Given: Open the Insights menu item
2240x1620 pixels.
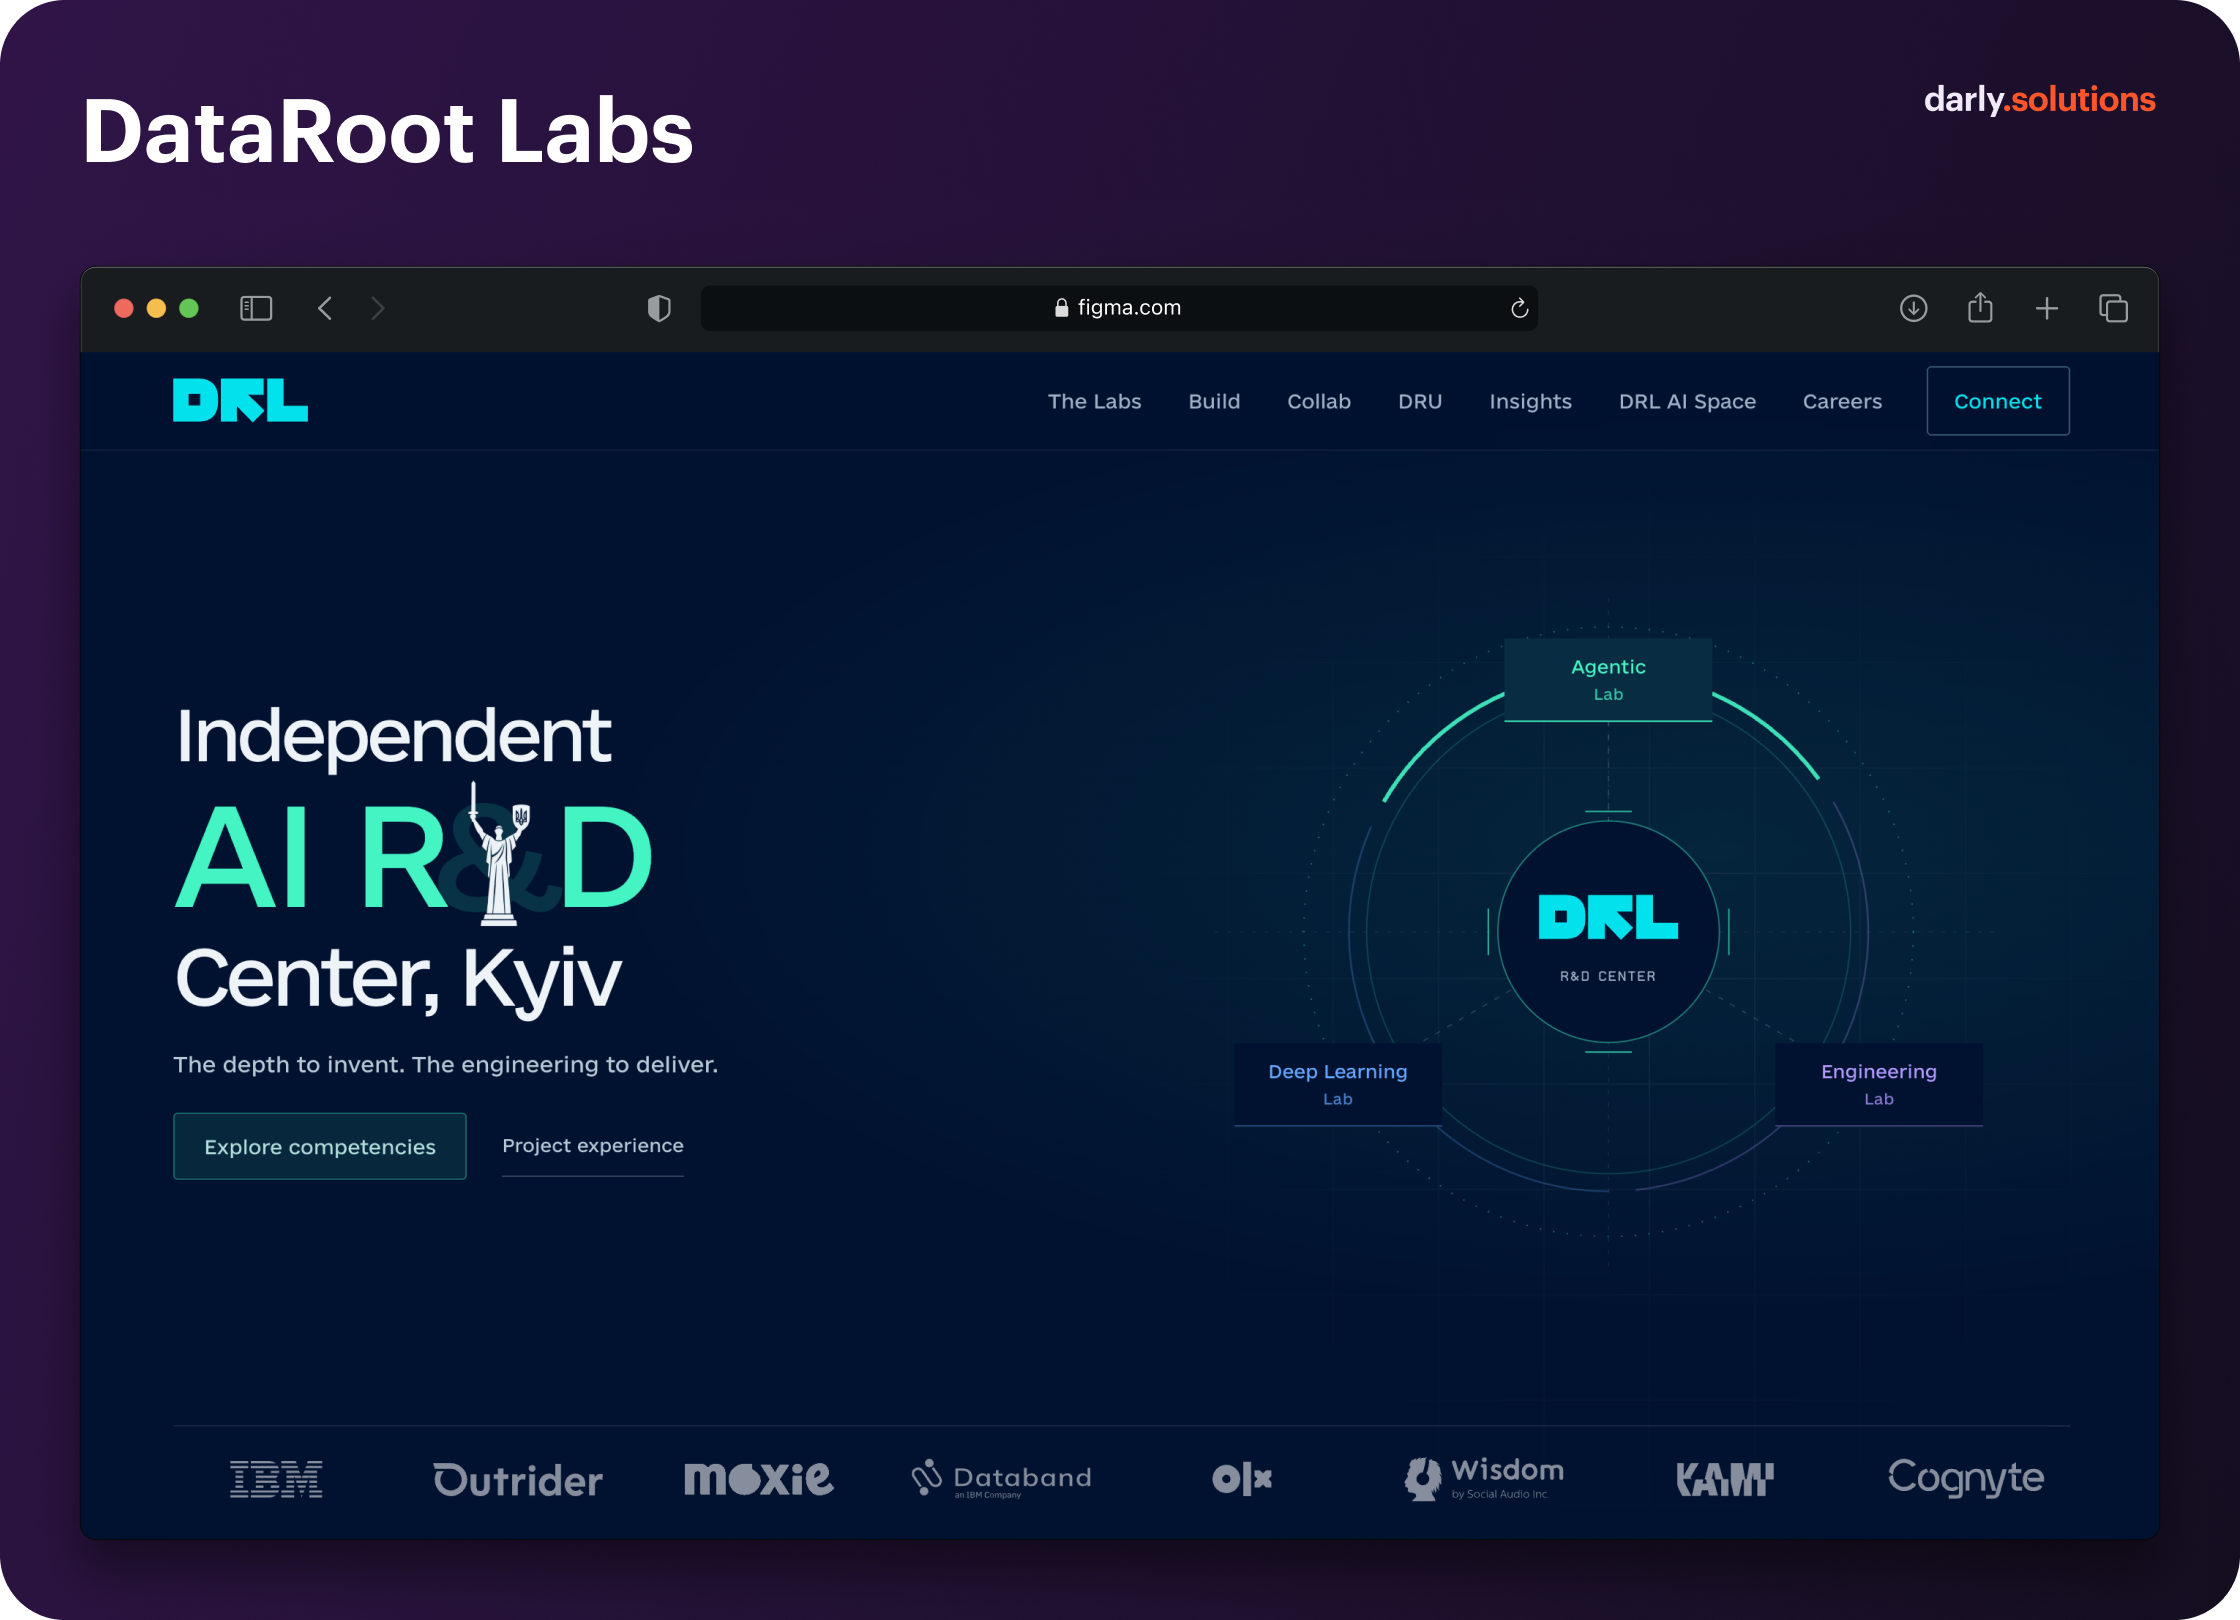Looking at the screenshot, I should 1530,401.
